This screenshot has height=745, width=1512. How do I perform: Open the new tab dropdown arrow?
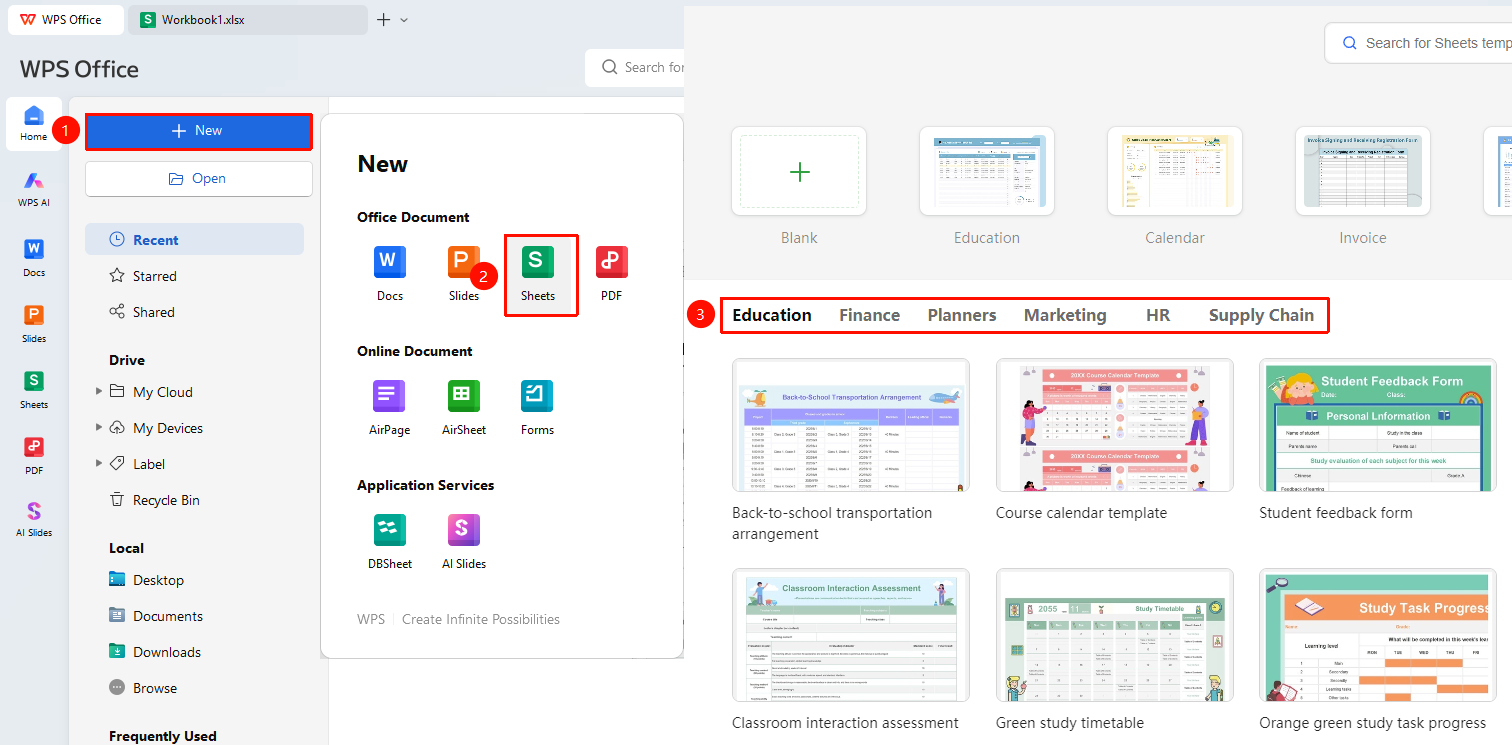404,20
